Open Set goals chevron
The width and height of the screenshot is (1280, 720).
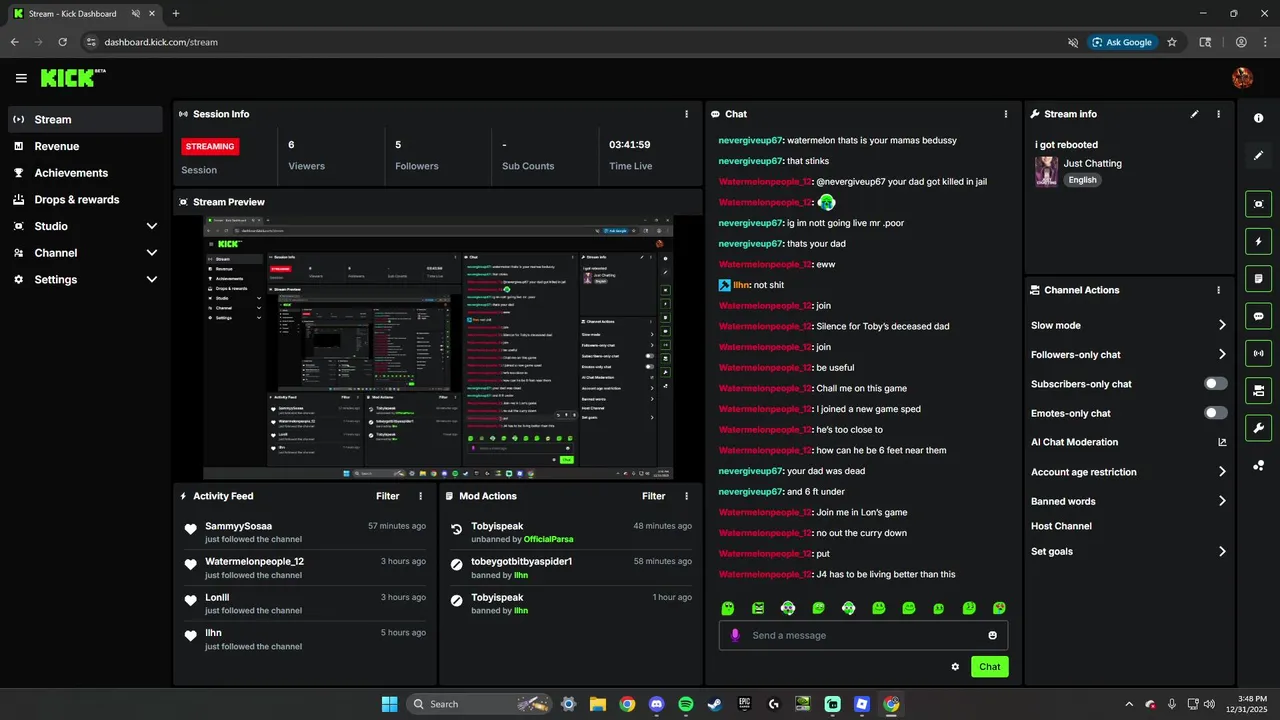coord(1222,551)
